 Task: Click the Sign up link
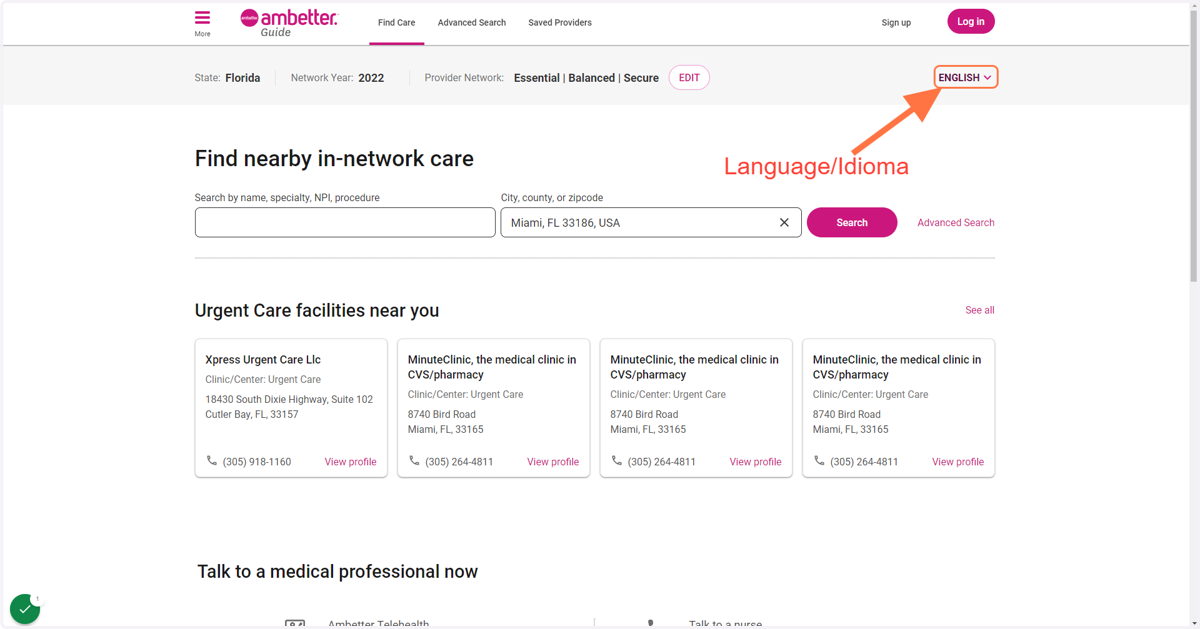pos(896,22)
